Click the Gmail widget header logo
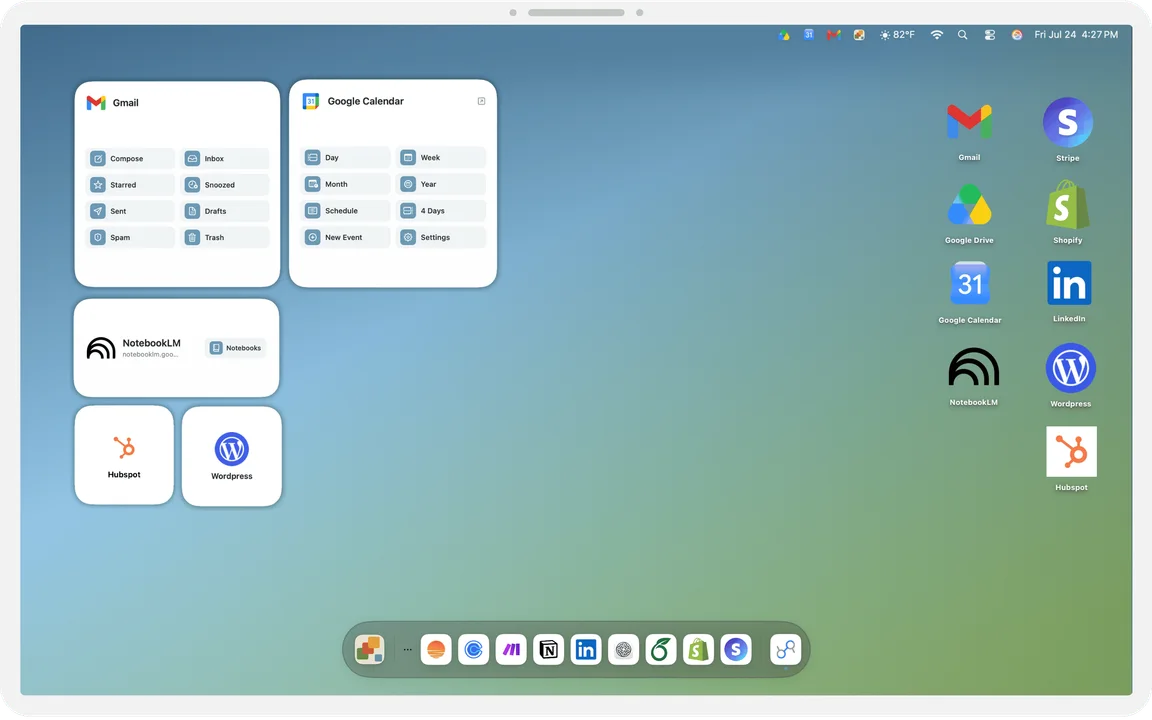1152x720 pixels. tap(96, 103)
